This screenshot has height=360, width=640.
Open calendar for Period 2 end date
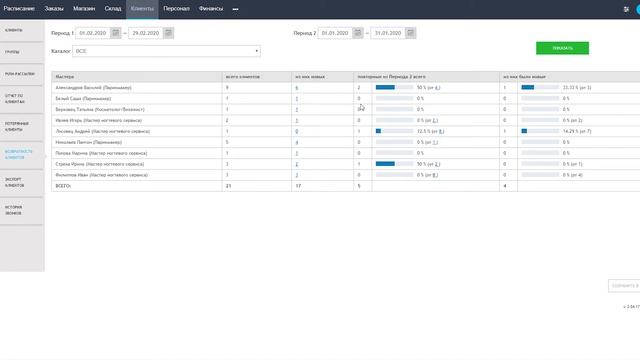[x=411, y=33]
